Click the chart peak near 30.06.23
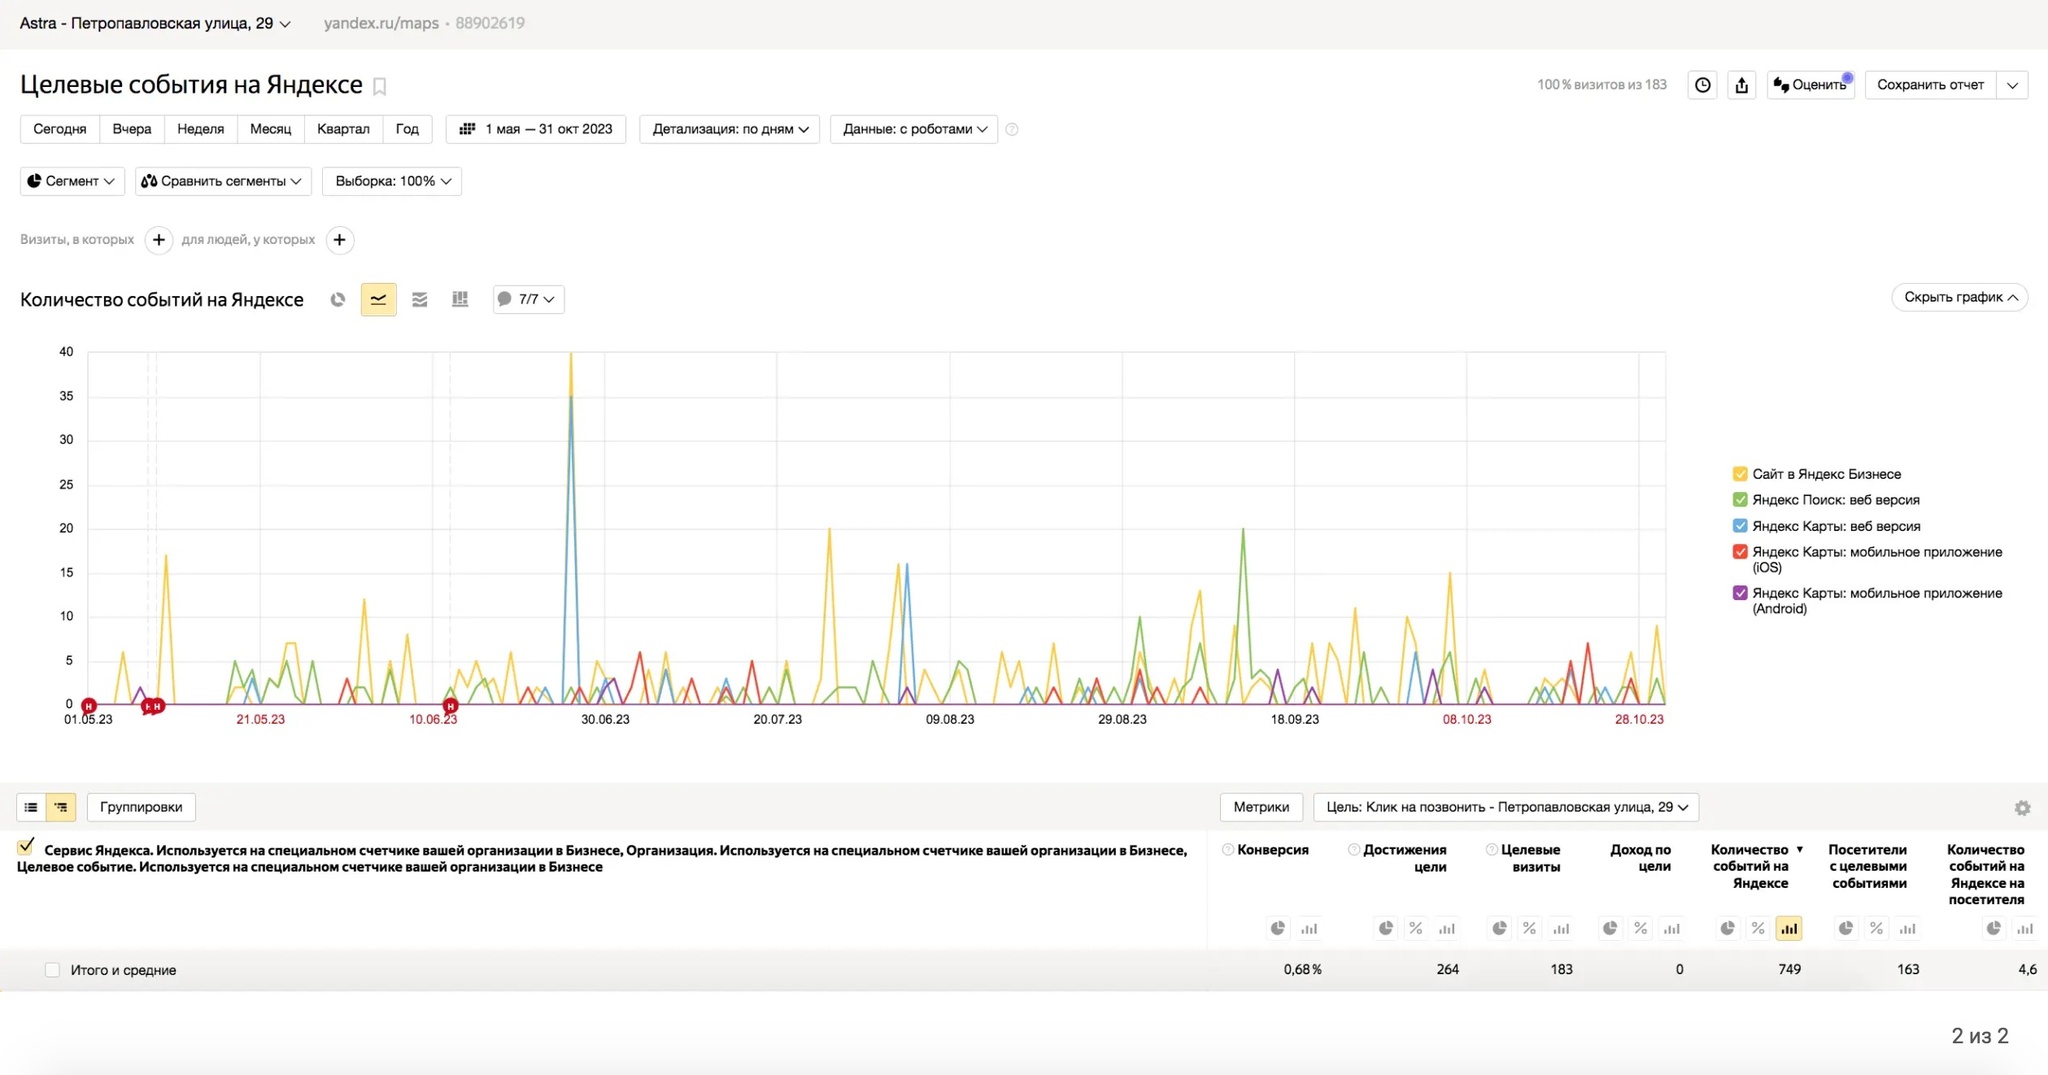Screen dimensions: 2048x1075 click(571, 354)
